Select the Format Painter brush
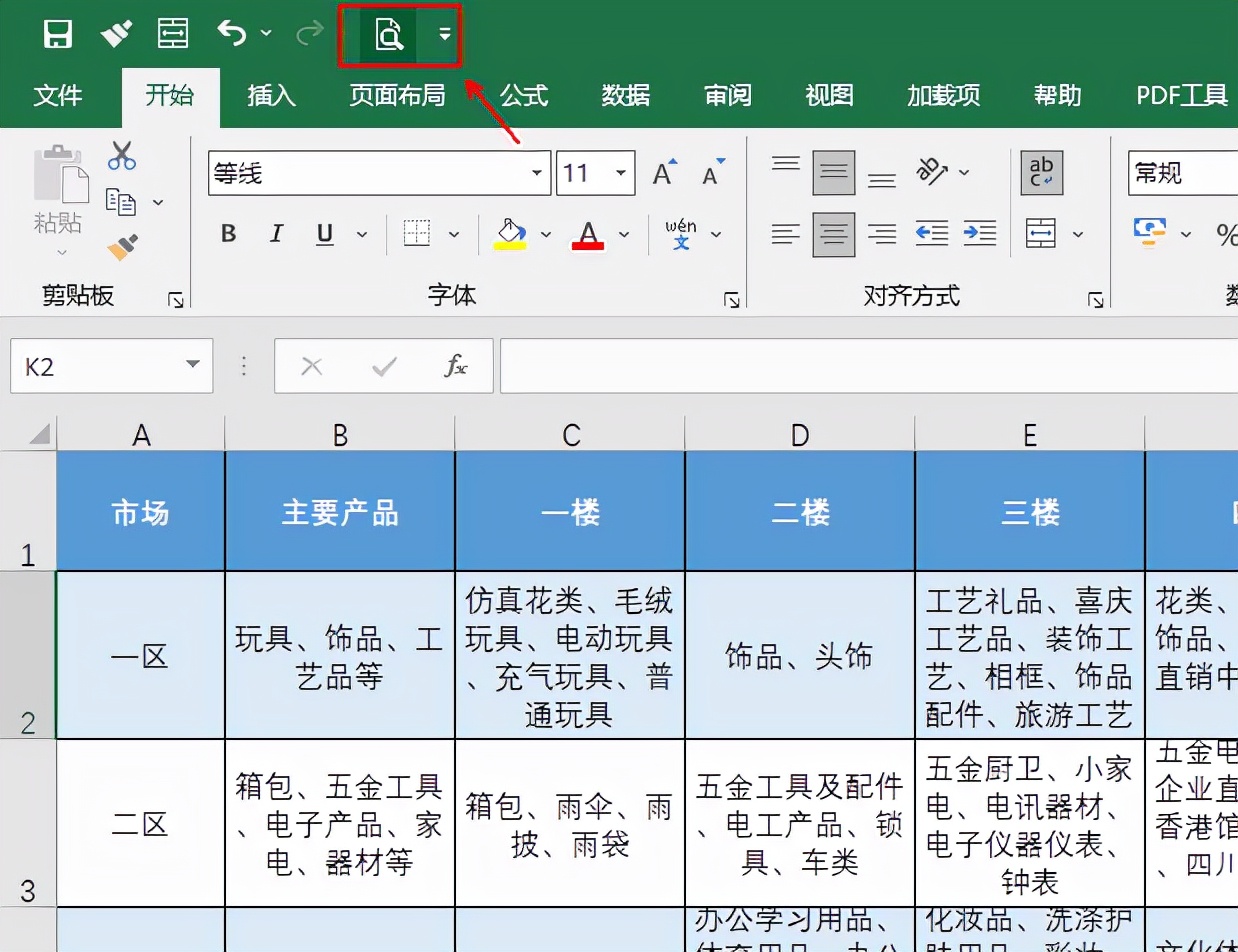This screenshot has height=952, width=1238. click(122, 247)
